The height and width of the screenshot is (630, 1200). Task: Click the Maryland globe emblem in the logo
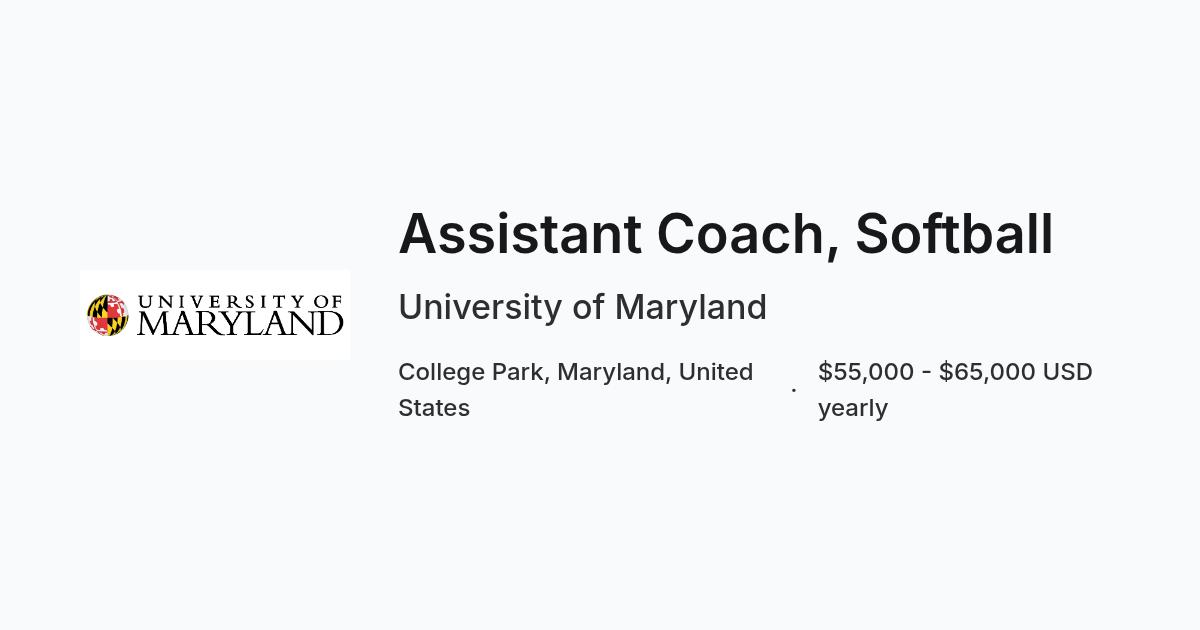[x=107, y=315]
